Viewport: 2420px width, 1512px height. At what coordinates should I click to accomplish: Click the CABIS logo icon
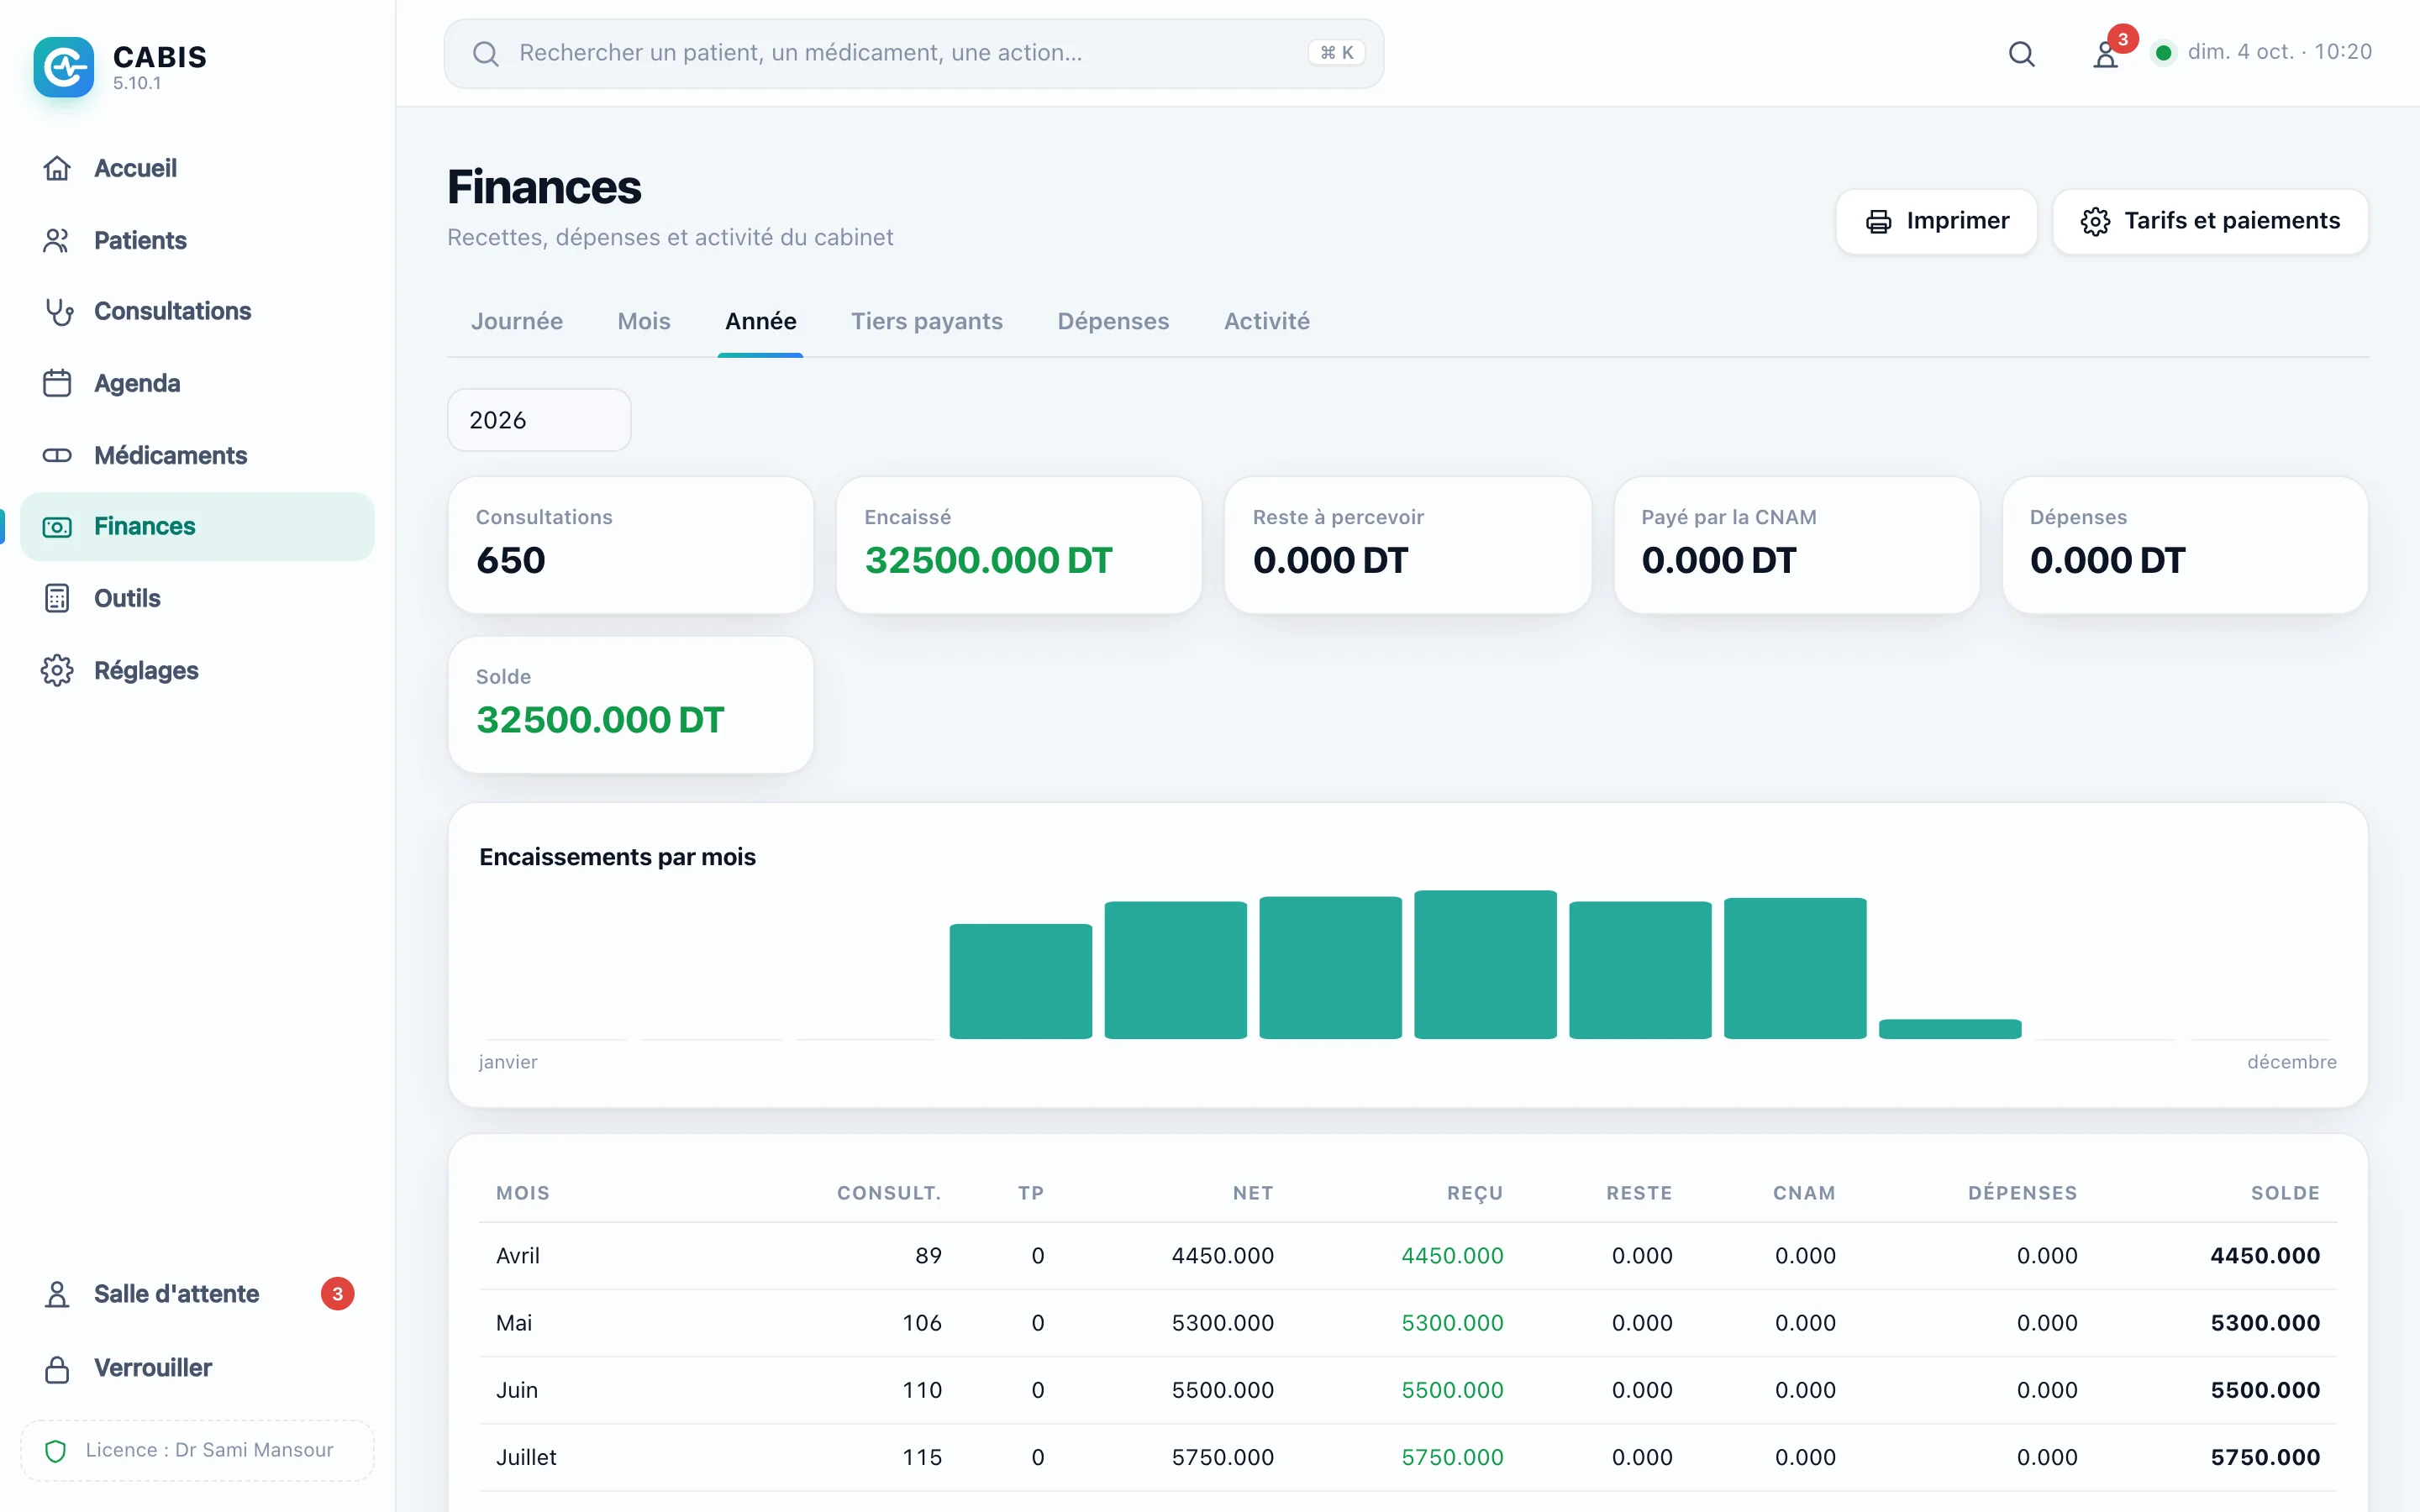click(63, 67)
